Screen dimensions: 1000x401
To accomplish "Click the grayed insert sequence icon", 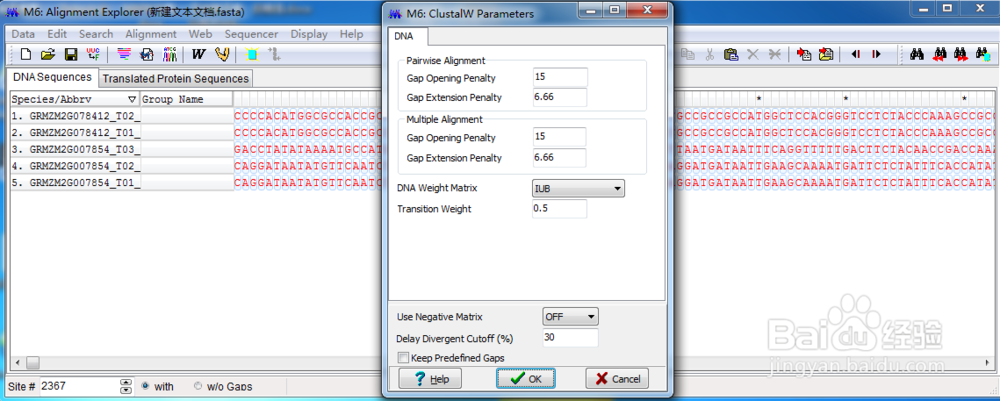I will pyautogui.click(x=274, y=55).
